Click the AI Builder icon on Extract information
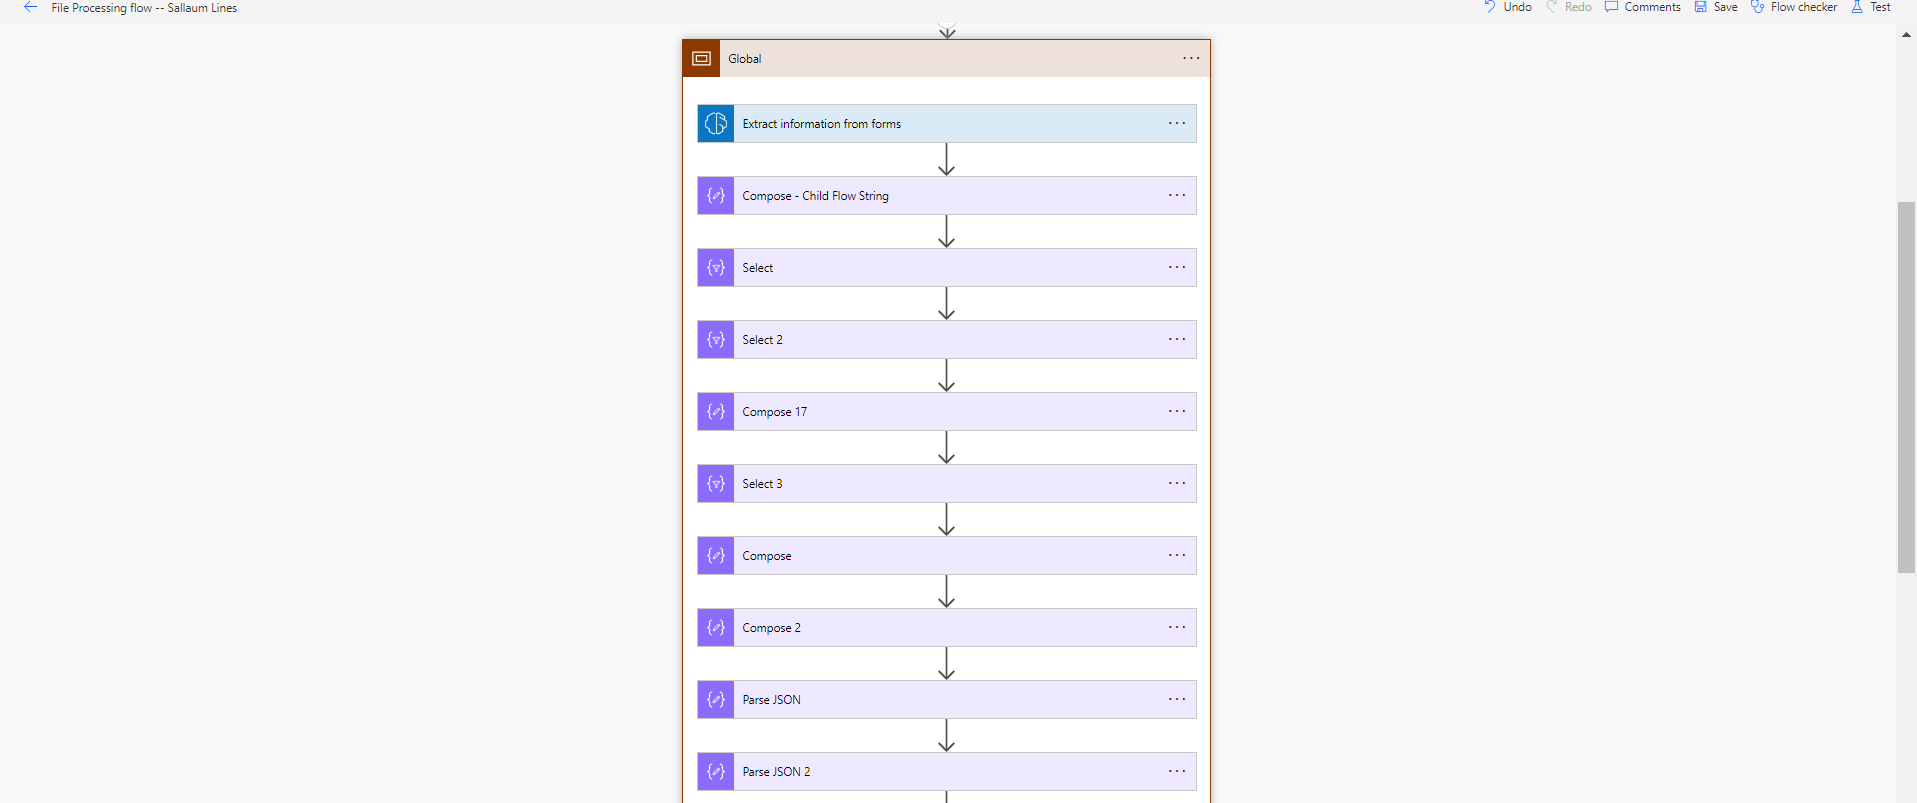 (716, 124)
